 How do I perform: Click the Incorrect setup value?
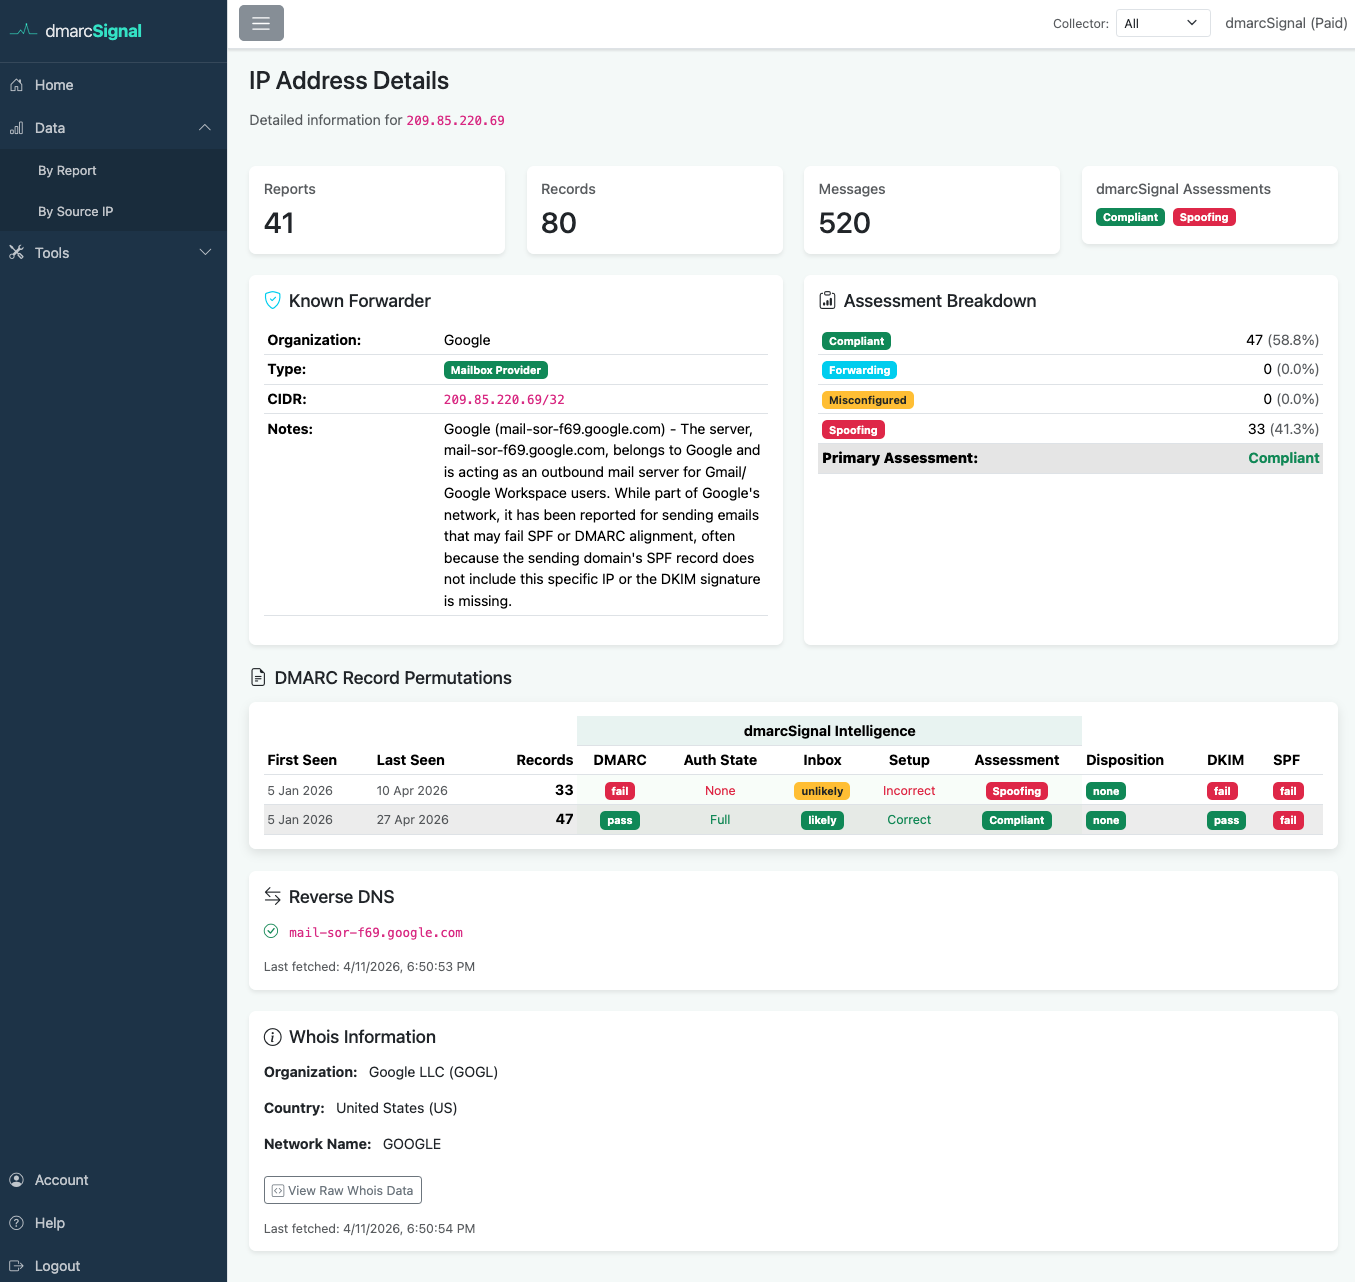[909, 791]
